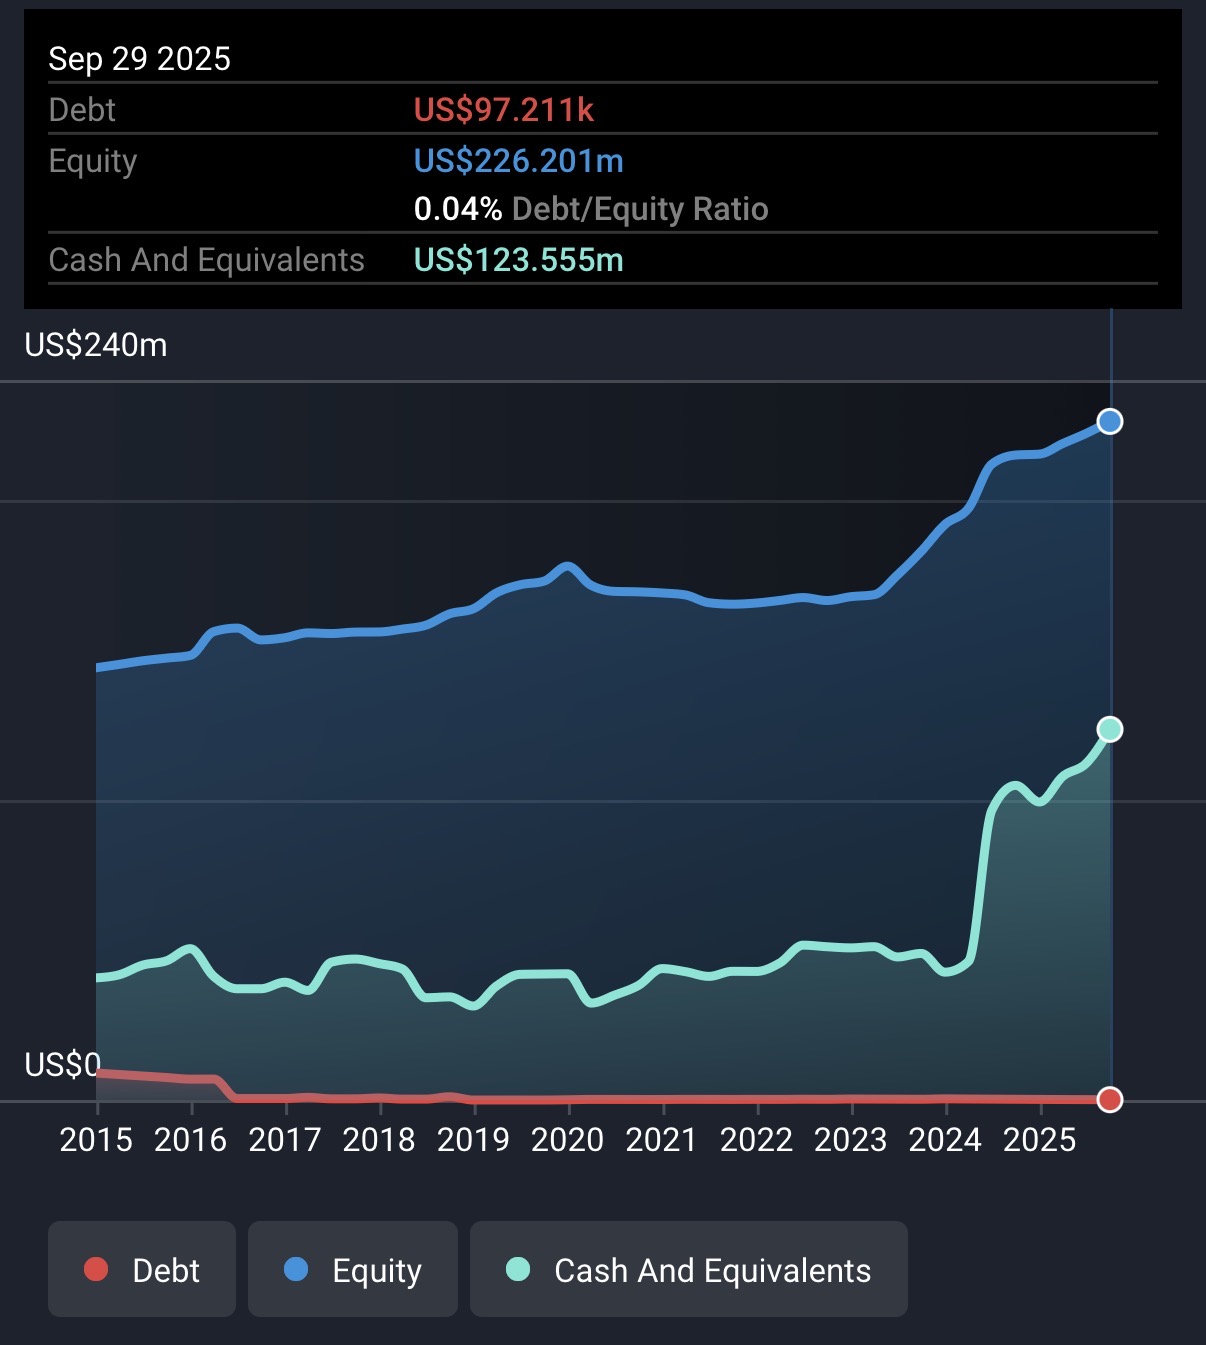
Task: Click the 0.04% Debt/Equity Ratio text
Action: pyautogui.click(x=590, y=209)
